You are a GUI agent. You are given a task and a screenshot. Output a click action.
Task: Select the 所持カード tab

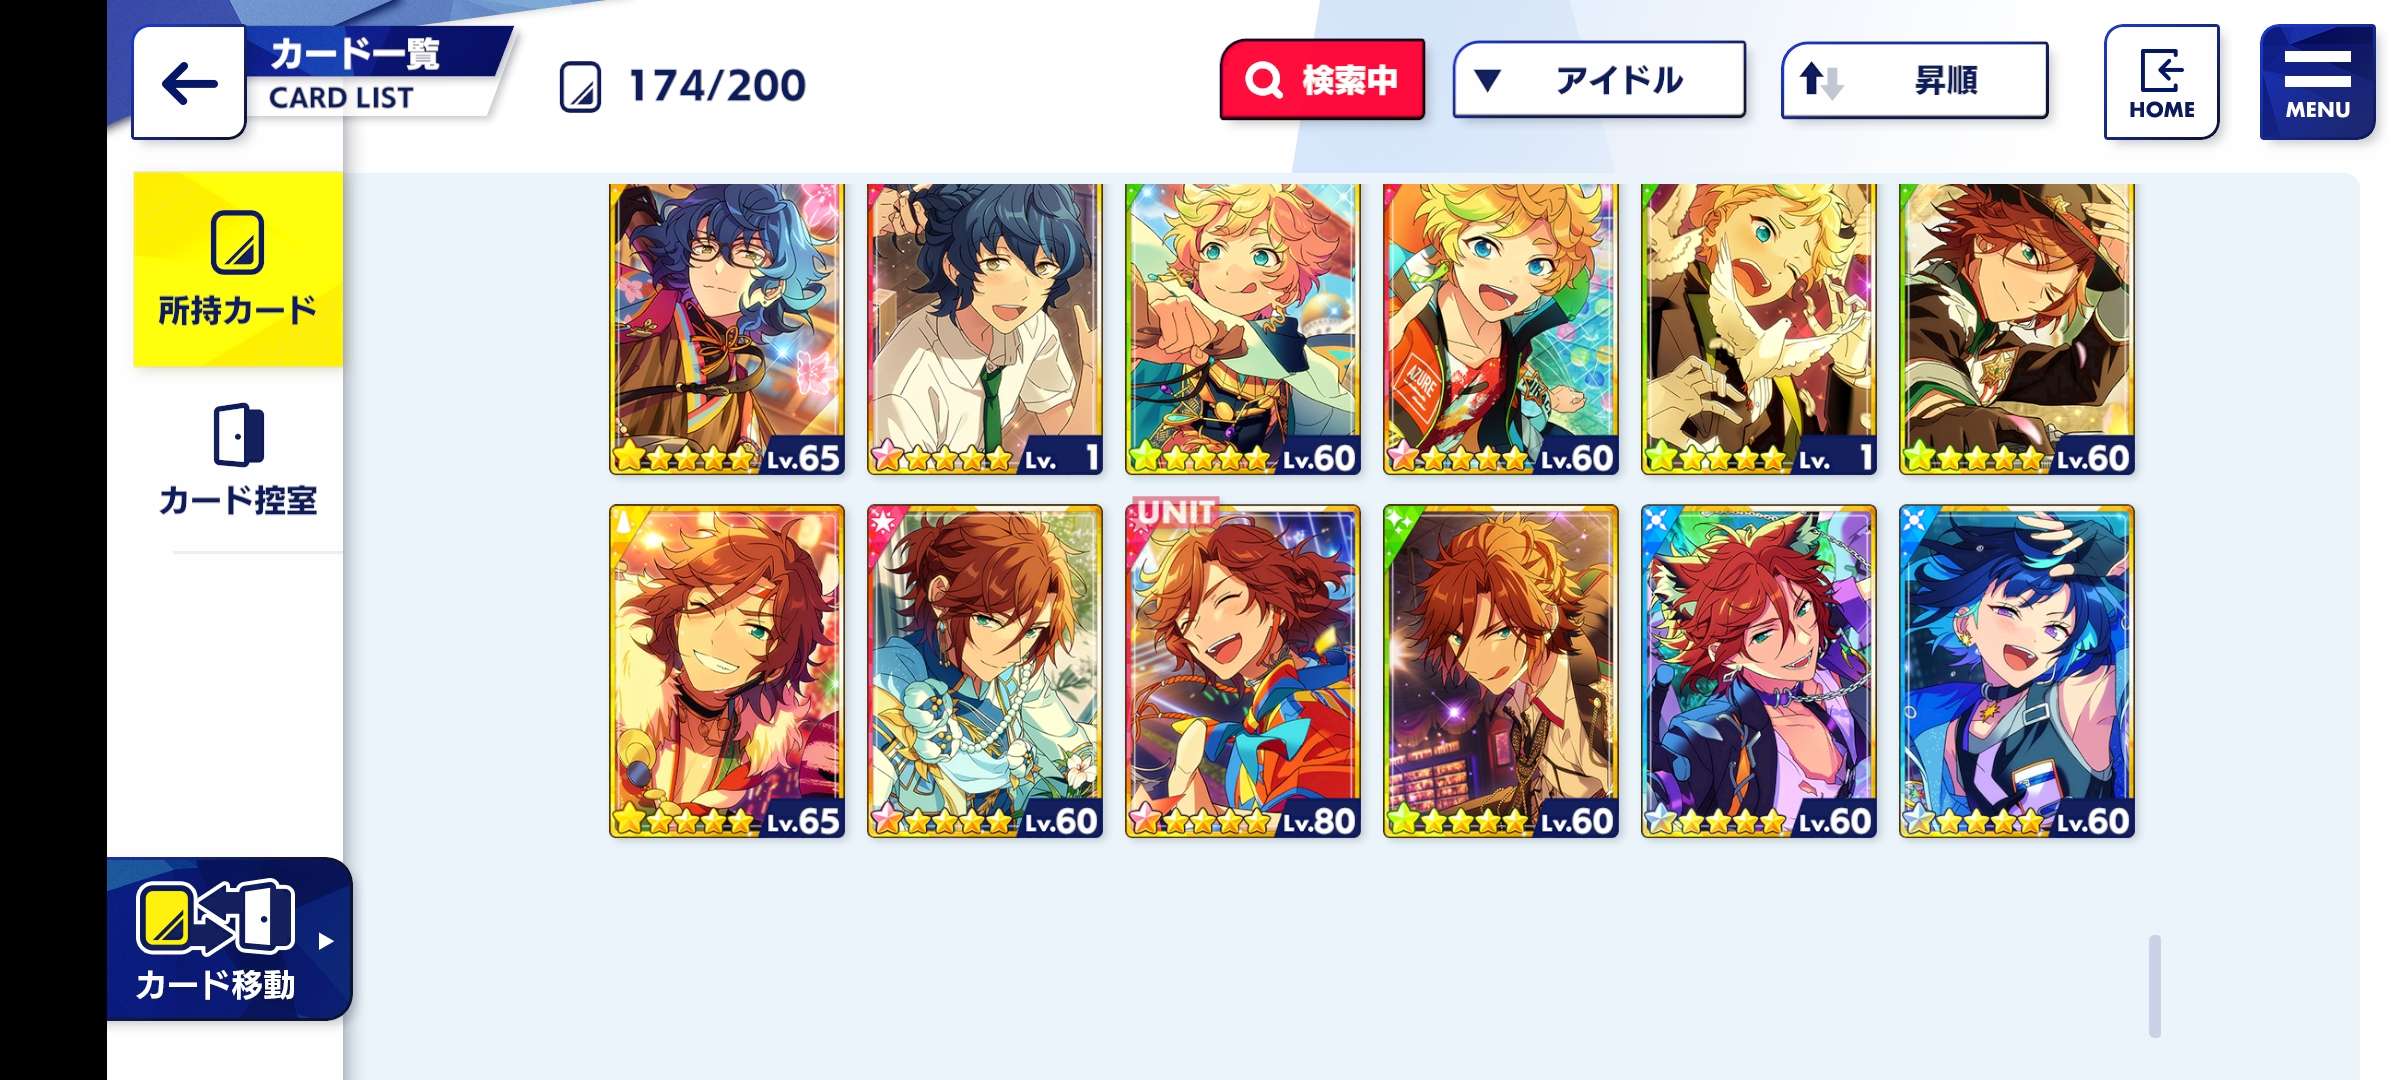(x=238, y=269)
